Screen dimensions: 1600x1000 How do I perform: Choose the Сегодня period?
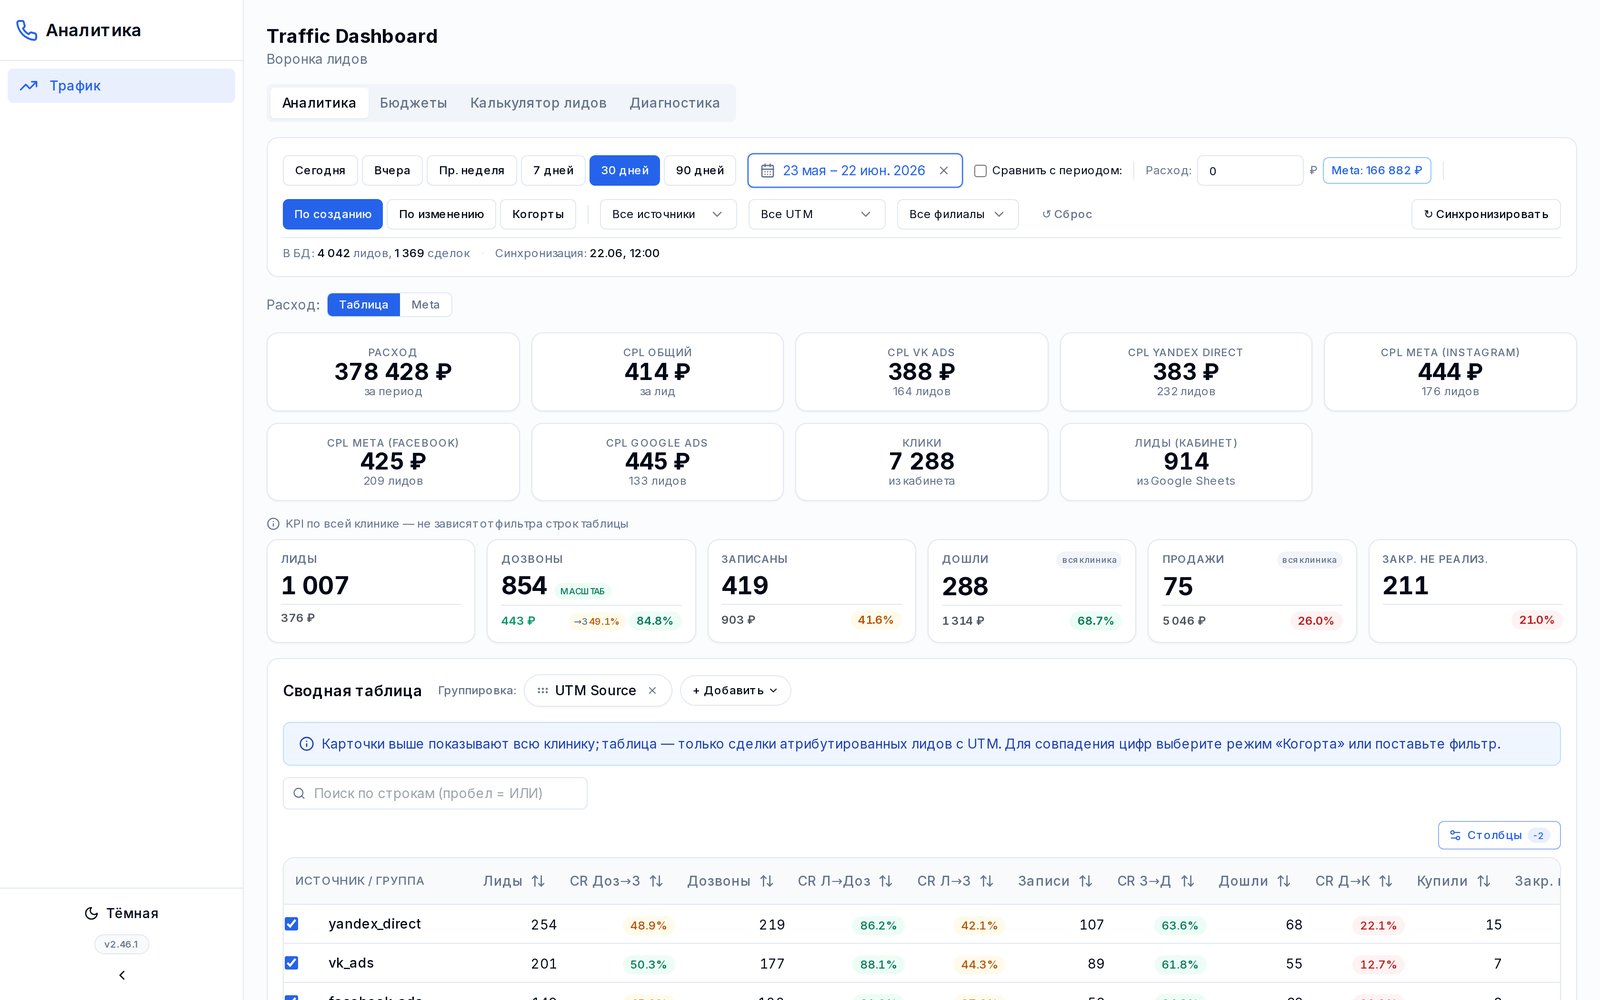[x=320, y=171]
